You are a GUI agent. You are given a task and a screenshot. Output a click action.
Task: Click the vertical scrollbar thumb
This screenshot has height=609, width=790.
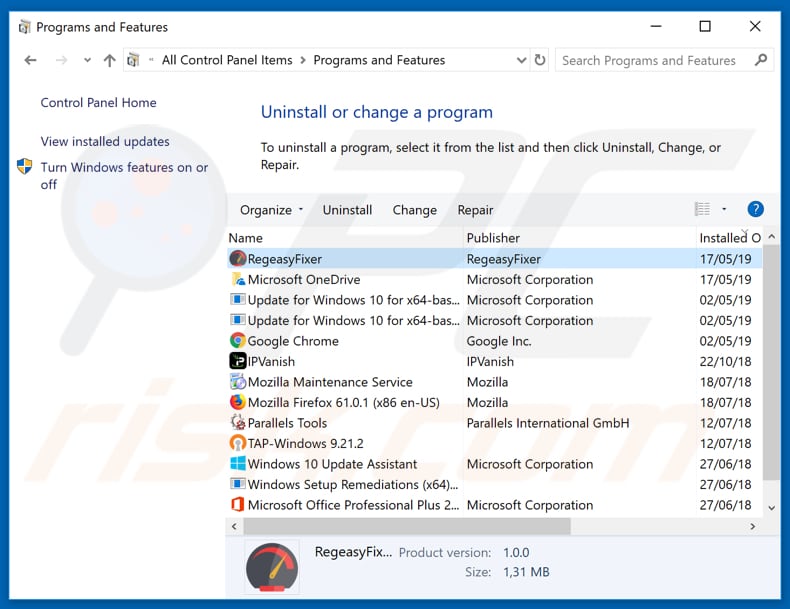(x=771, y=363)
